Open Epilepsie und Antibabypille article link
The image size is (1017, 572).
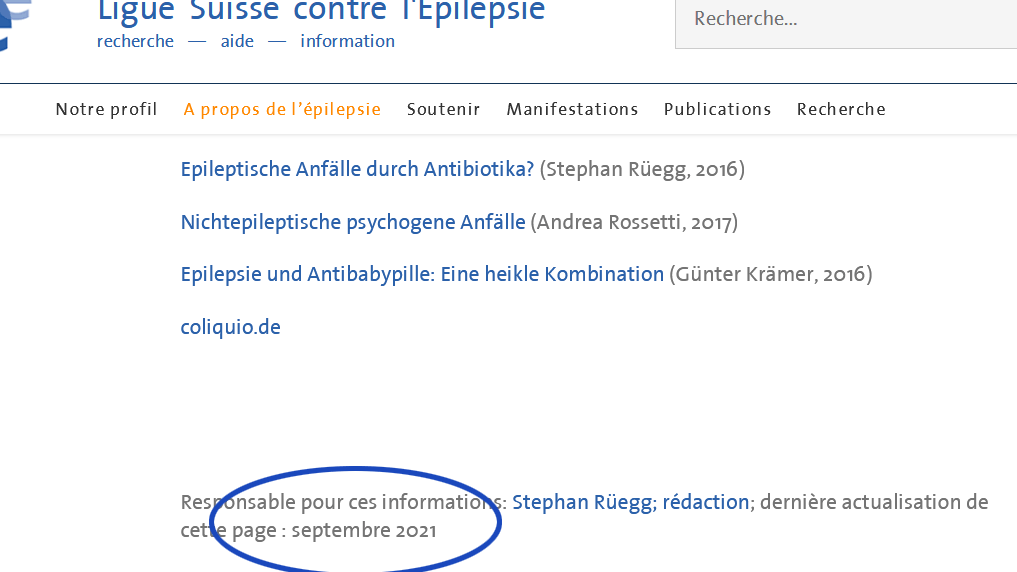pyautogui.click(x=422, y=274)
